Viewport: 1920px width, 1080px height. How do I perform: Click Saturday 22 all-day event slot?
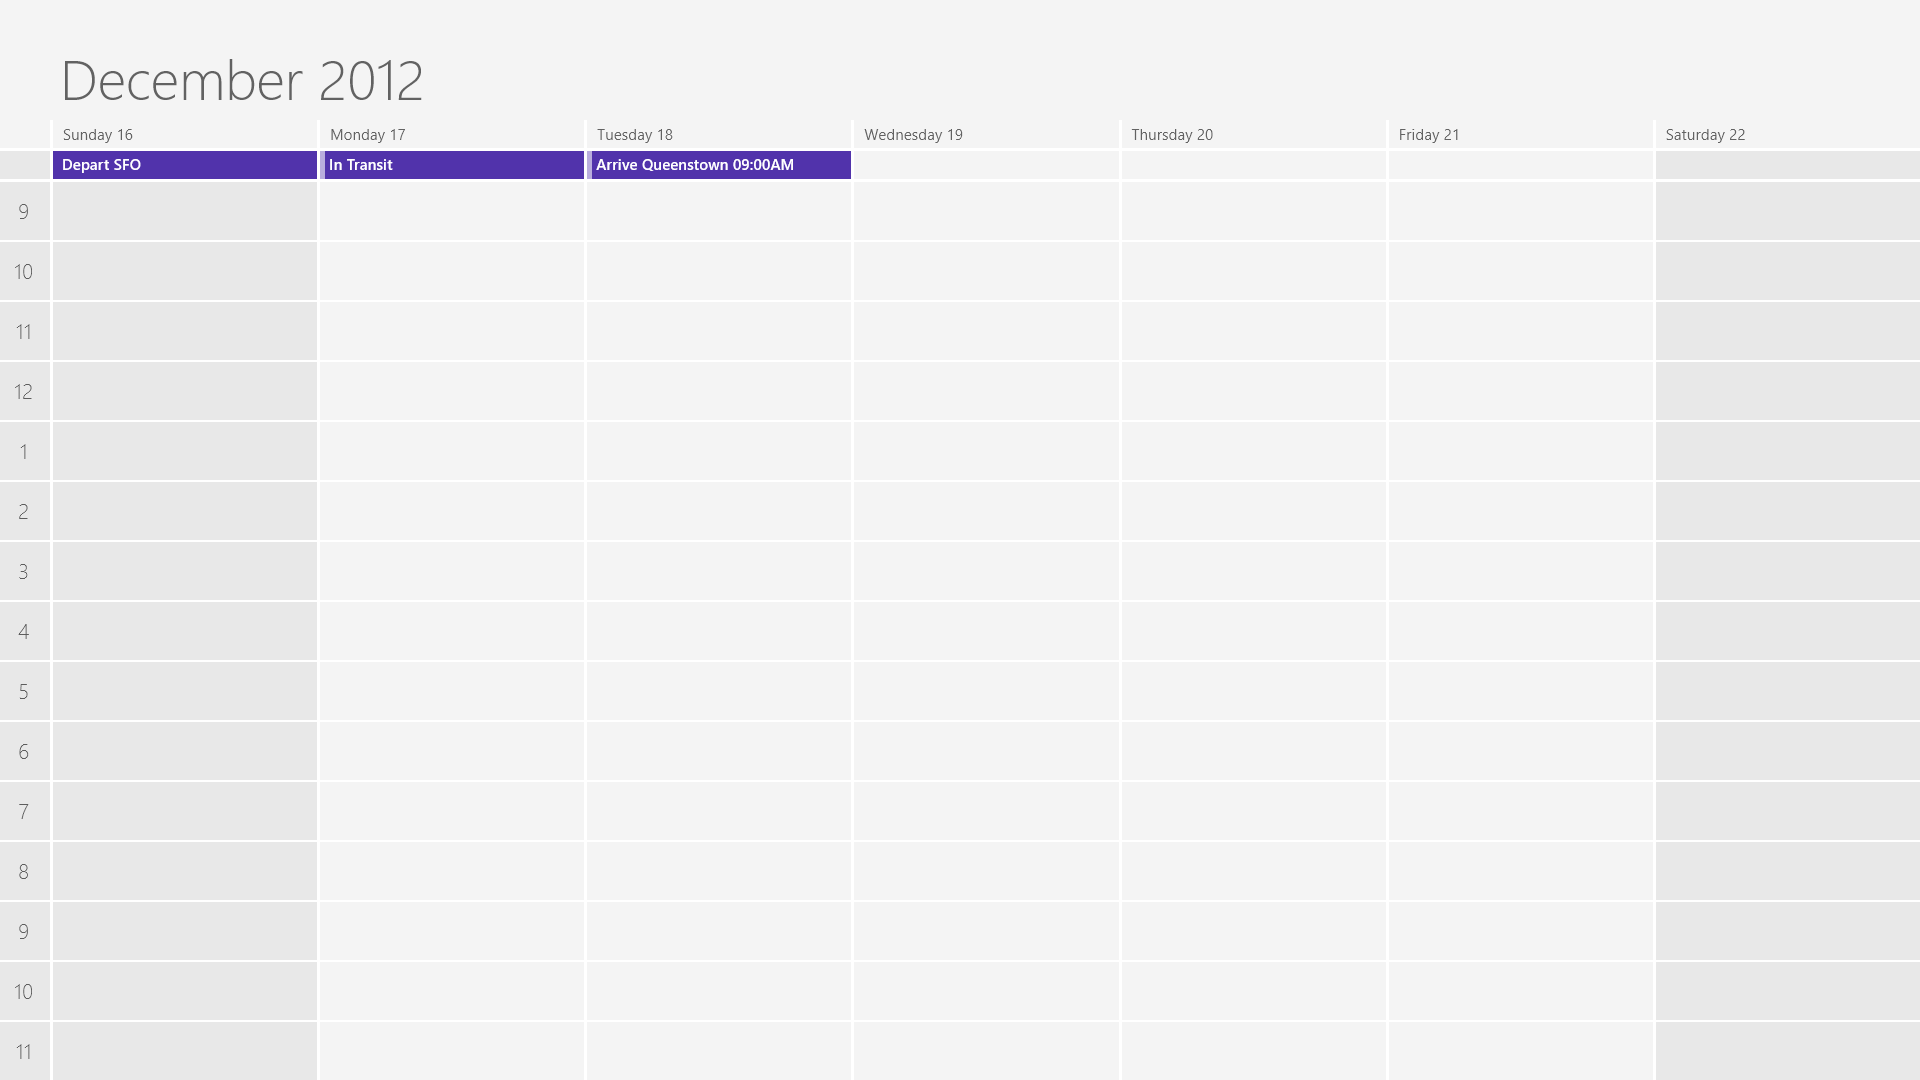point(1787,165)
